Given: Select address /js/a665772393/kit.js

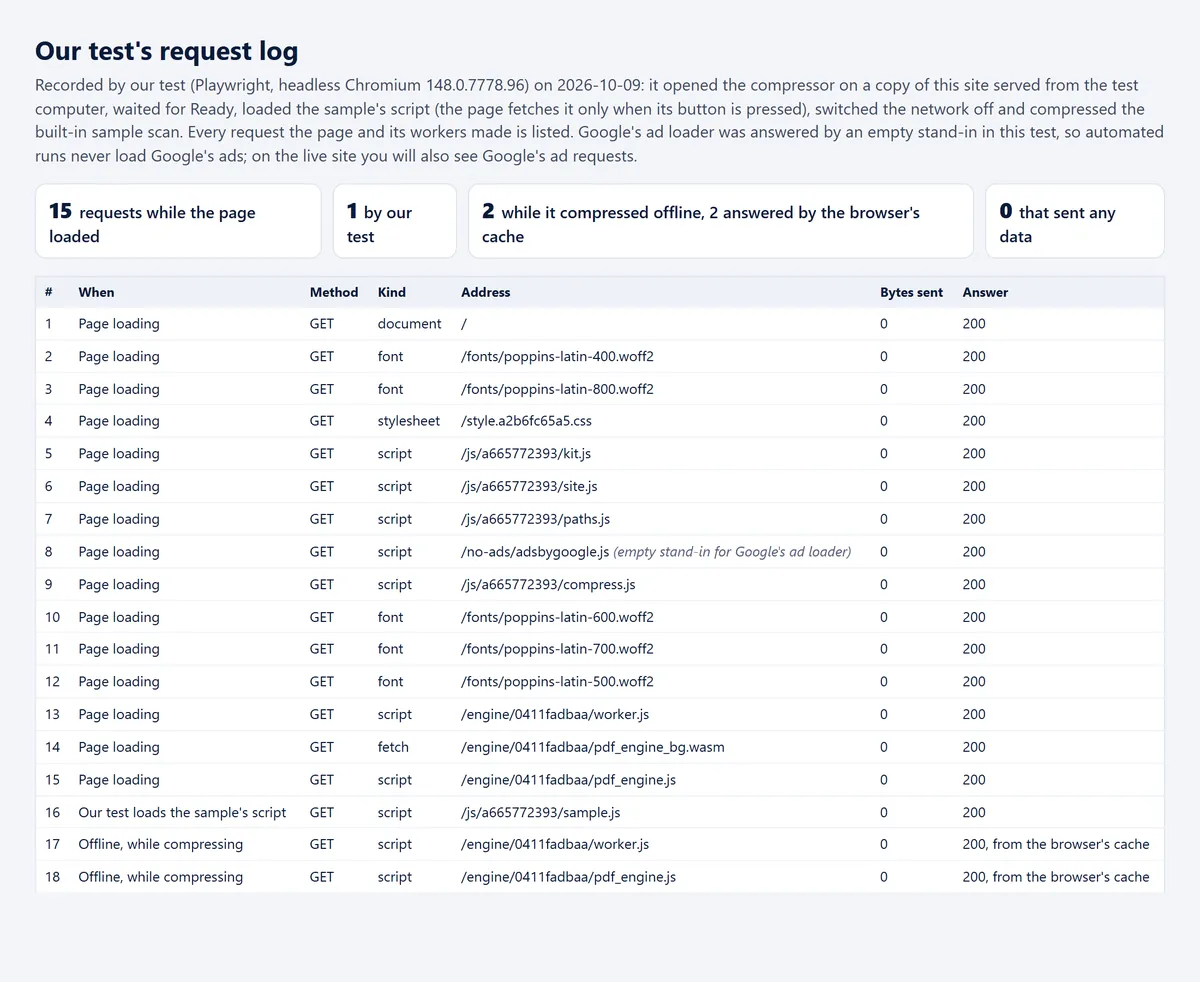Looking at the screenshot, I should tap(526, 453).
